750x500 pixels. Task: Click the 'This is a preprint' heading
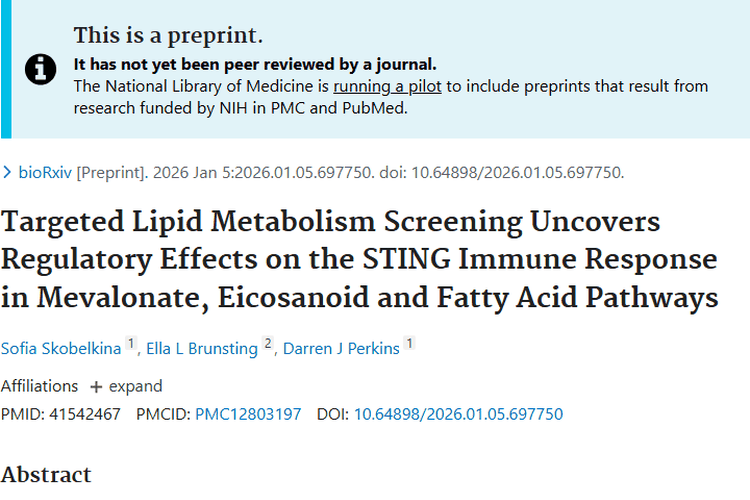click(168, 37)
